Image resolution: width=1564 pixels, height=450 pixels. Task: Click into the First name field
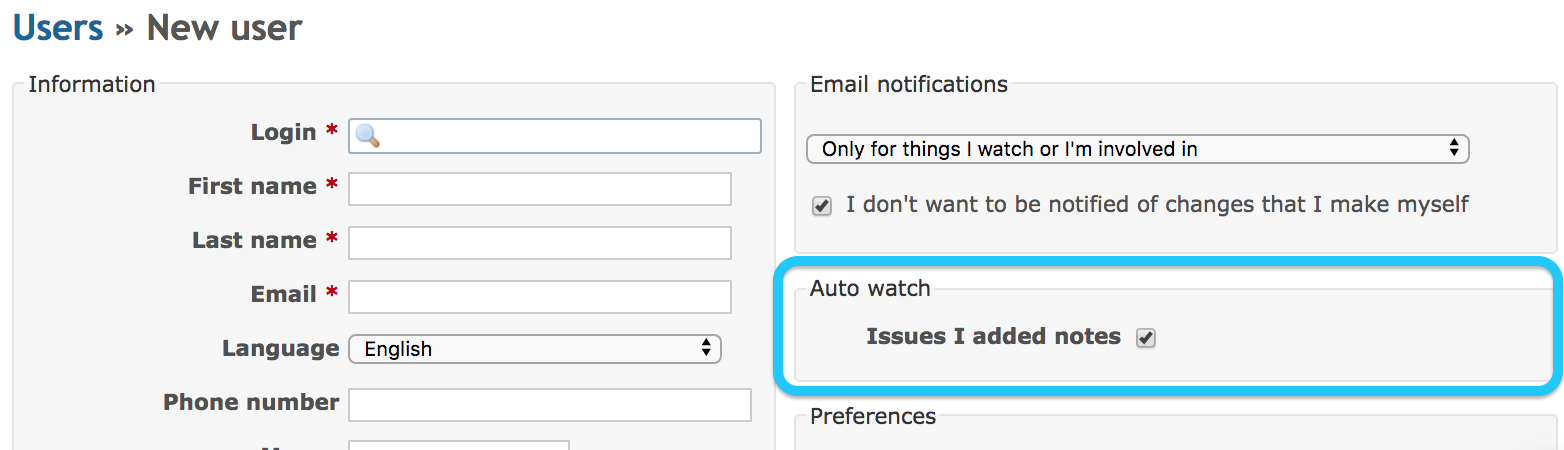click(540, 189)
